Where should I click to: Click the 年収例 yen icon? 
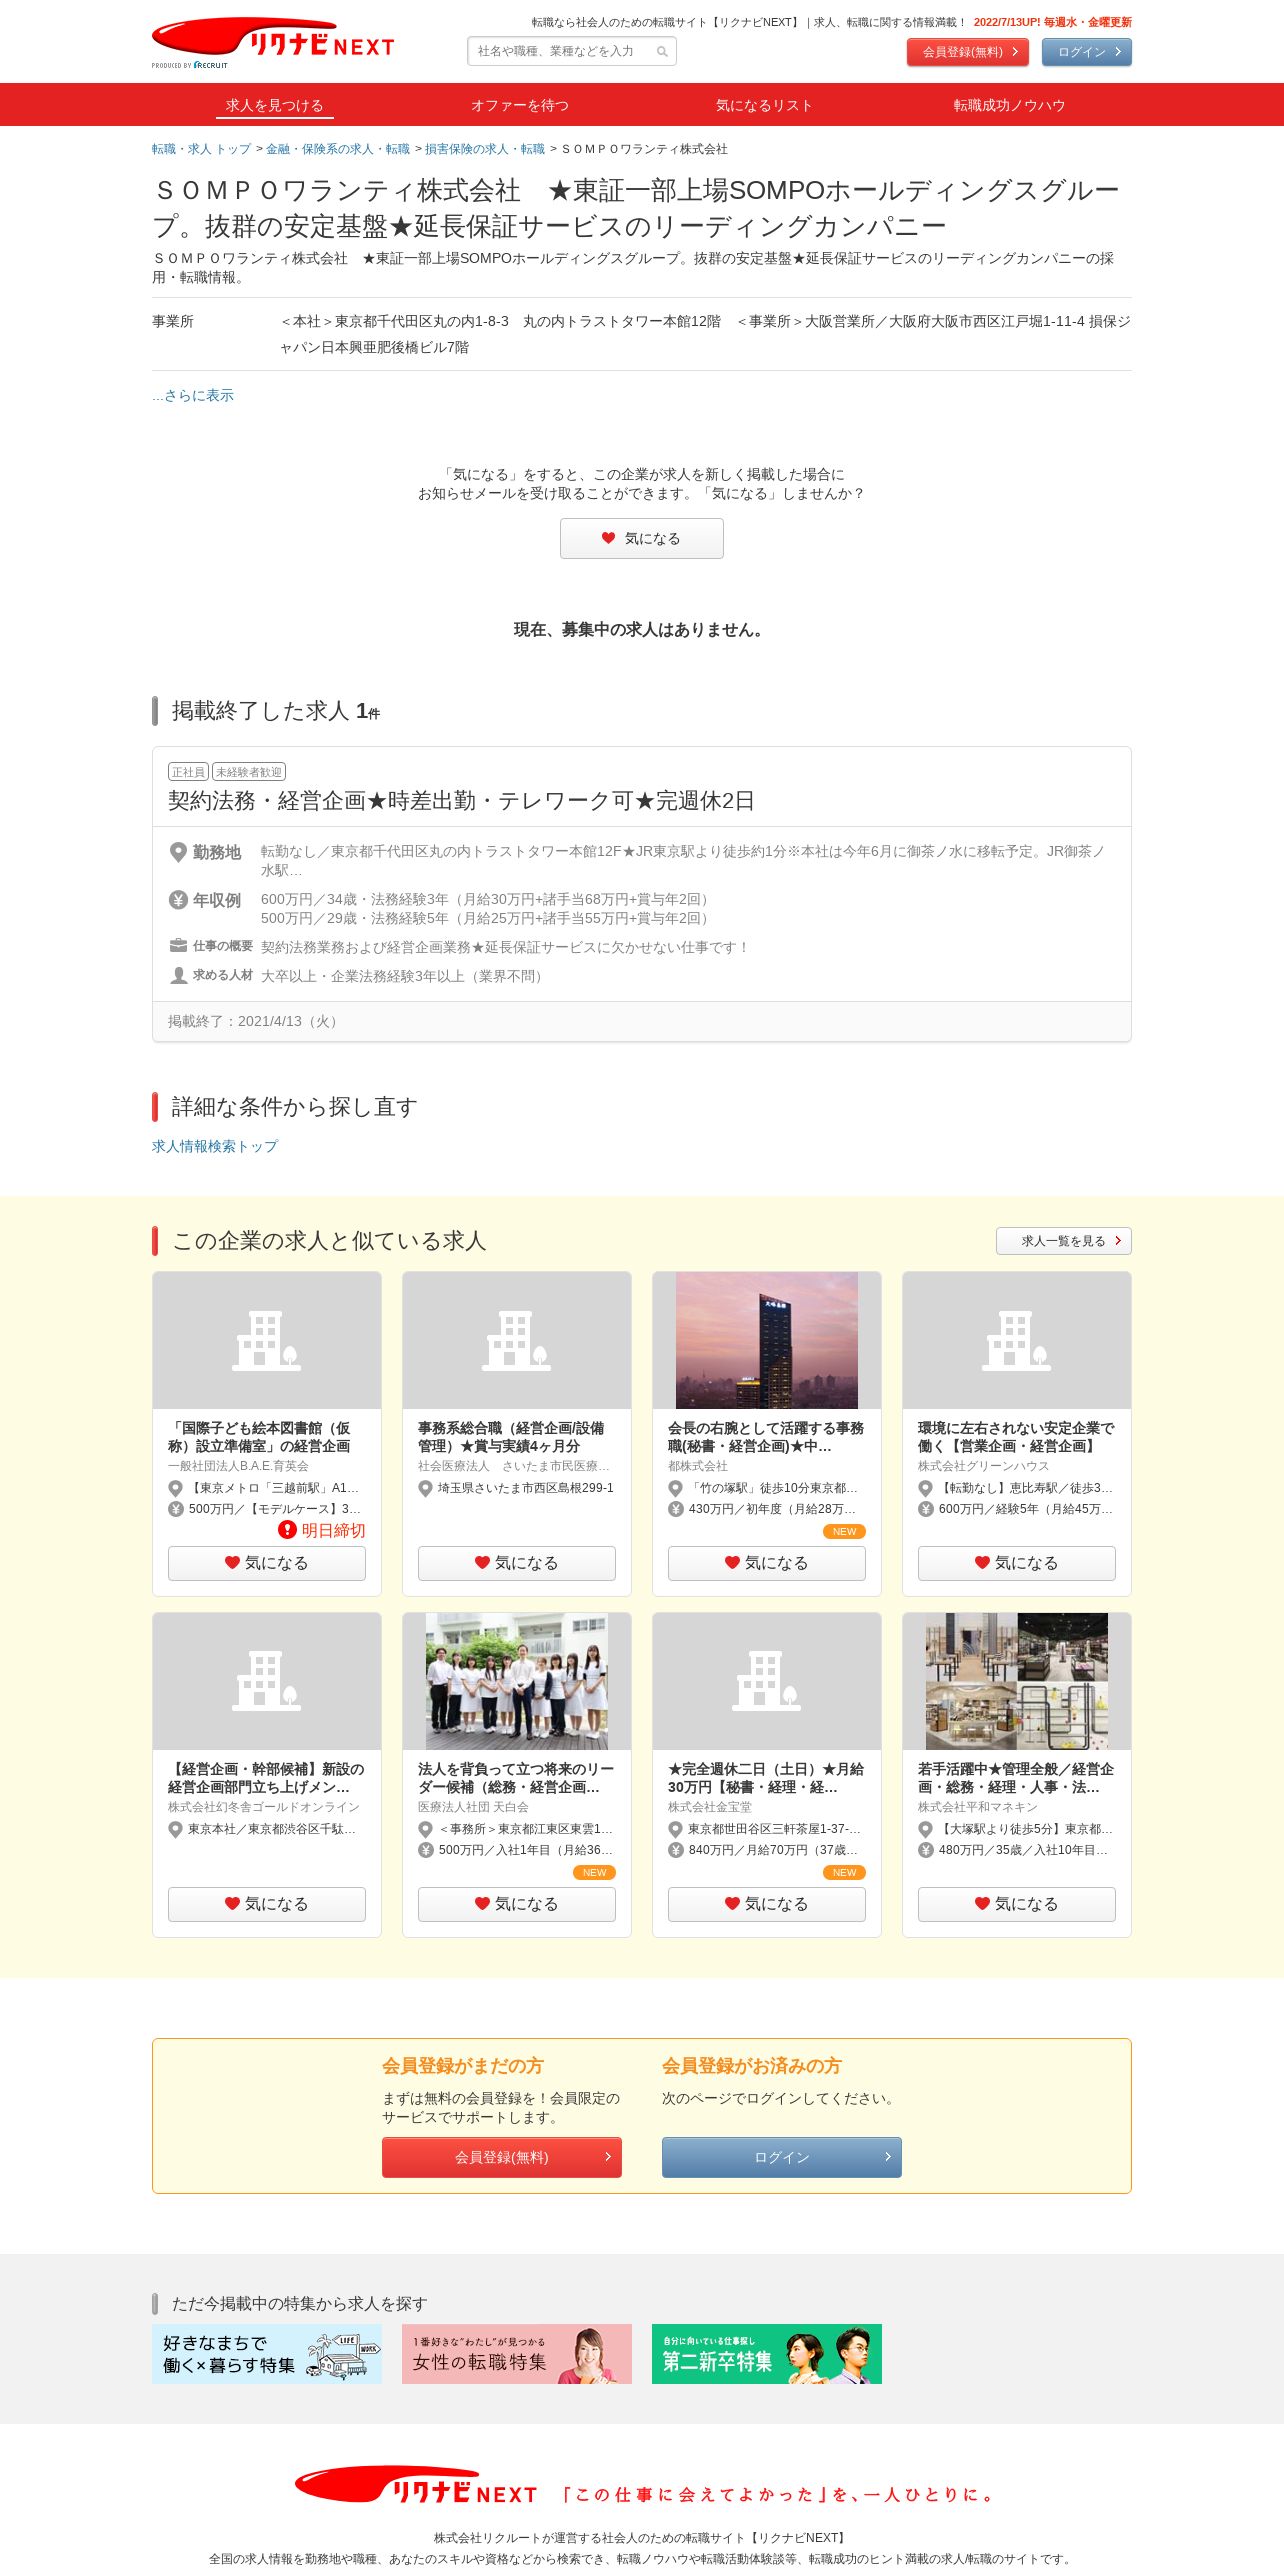[178, 900]
